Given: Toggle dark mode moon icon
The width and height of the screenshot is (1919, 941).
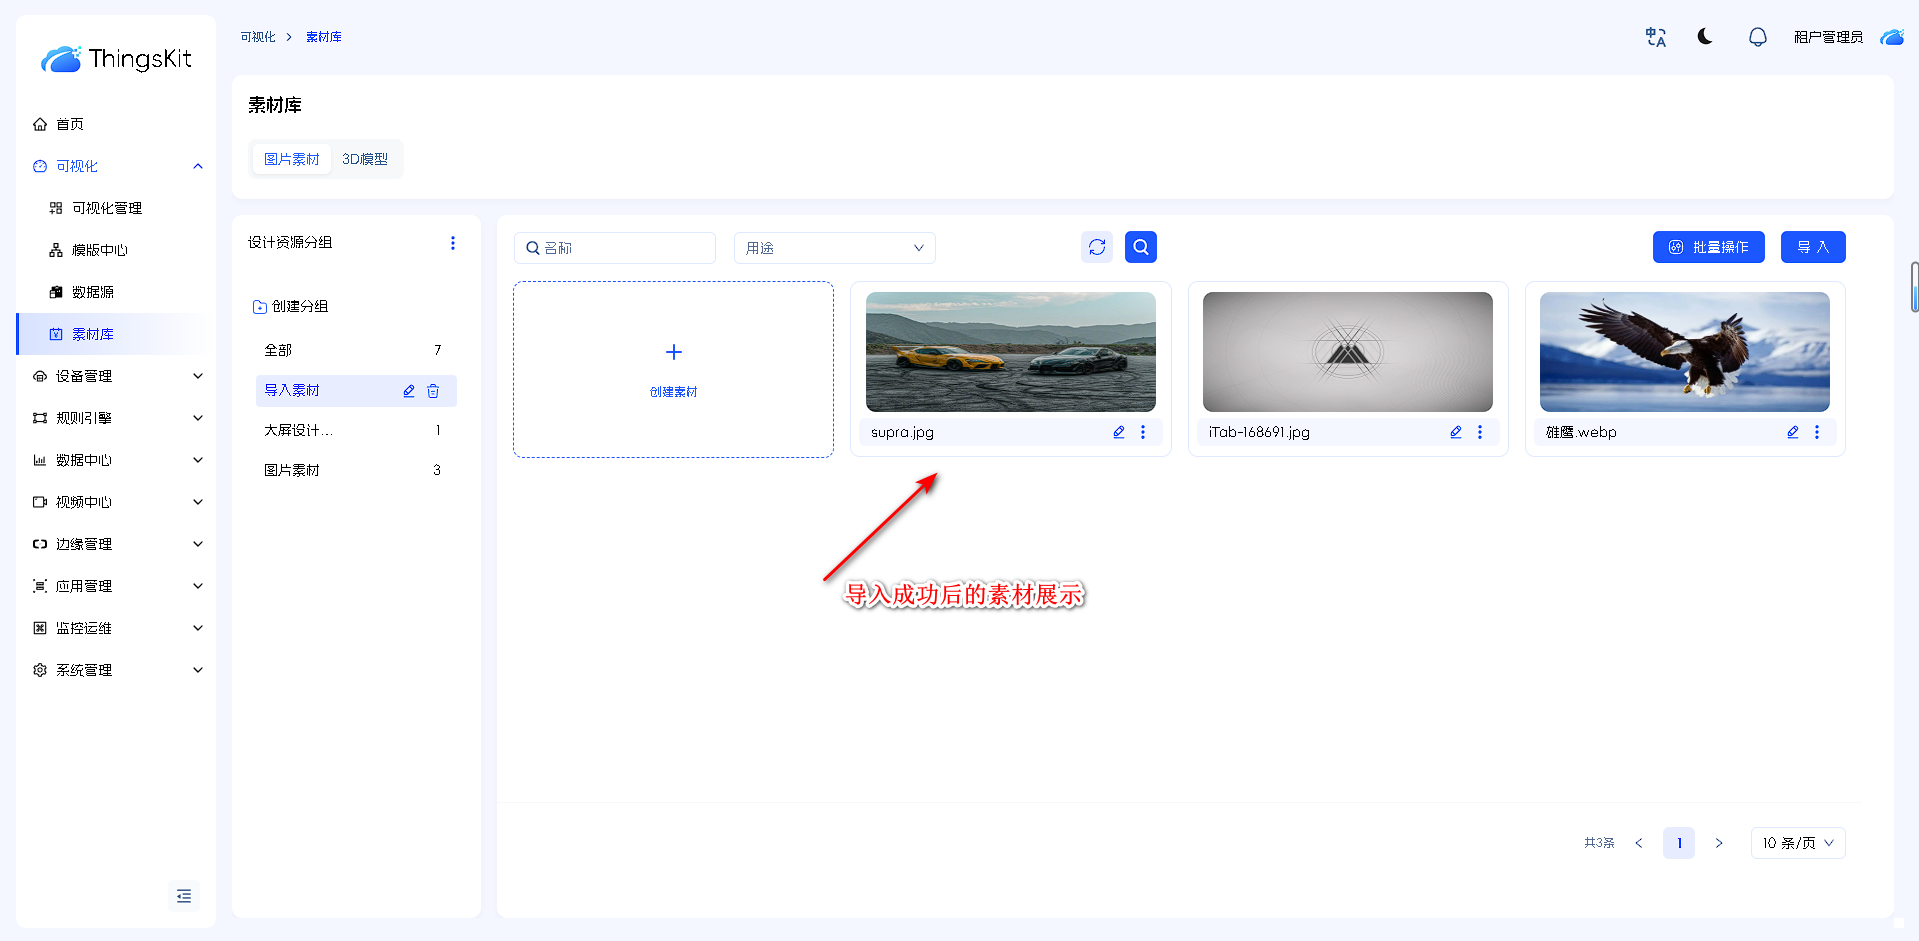Looking at the screenshot, I should pyautogui.click(x=1705, y=37).
